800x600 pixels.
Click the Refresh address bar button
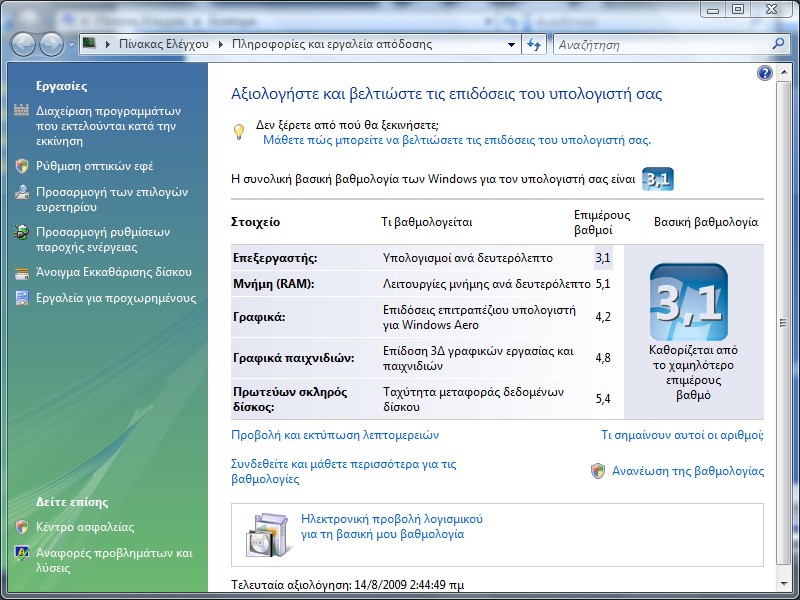click(534, 45)
